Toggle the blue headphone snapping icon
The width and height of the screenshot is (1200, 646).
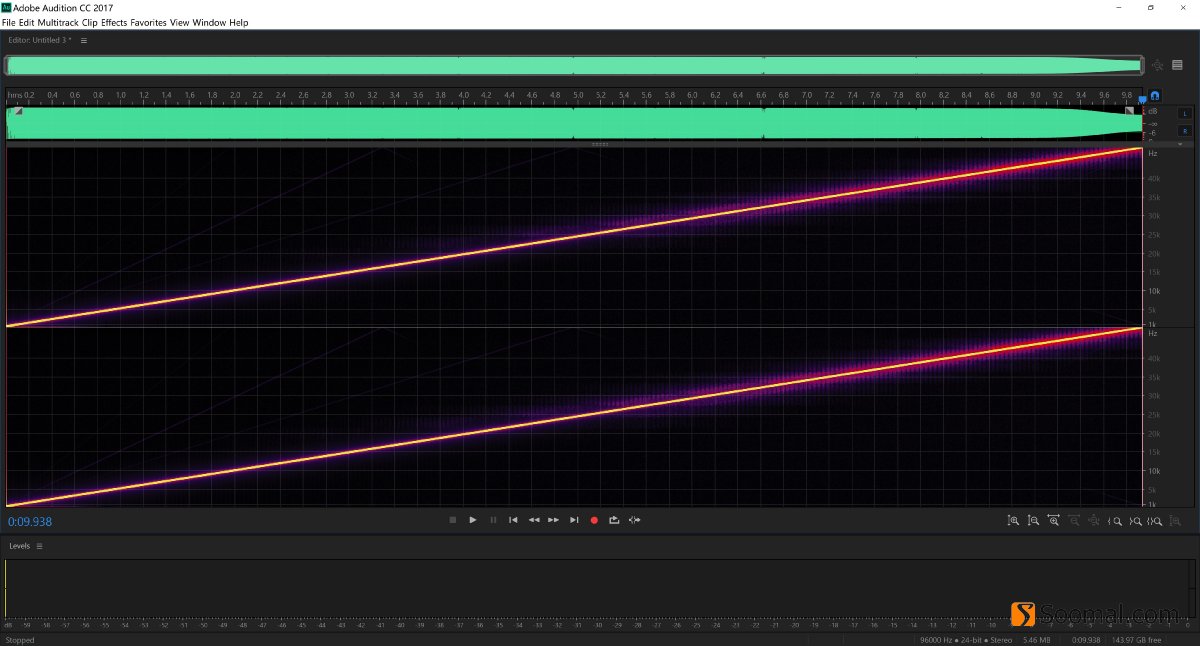pos(1155,96)
